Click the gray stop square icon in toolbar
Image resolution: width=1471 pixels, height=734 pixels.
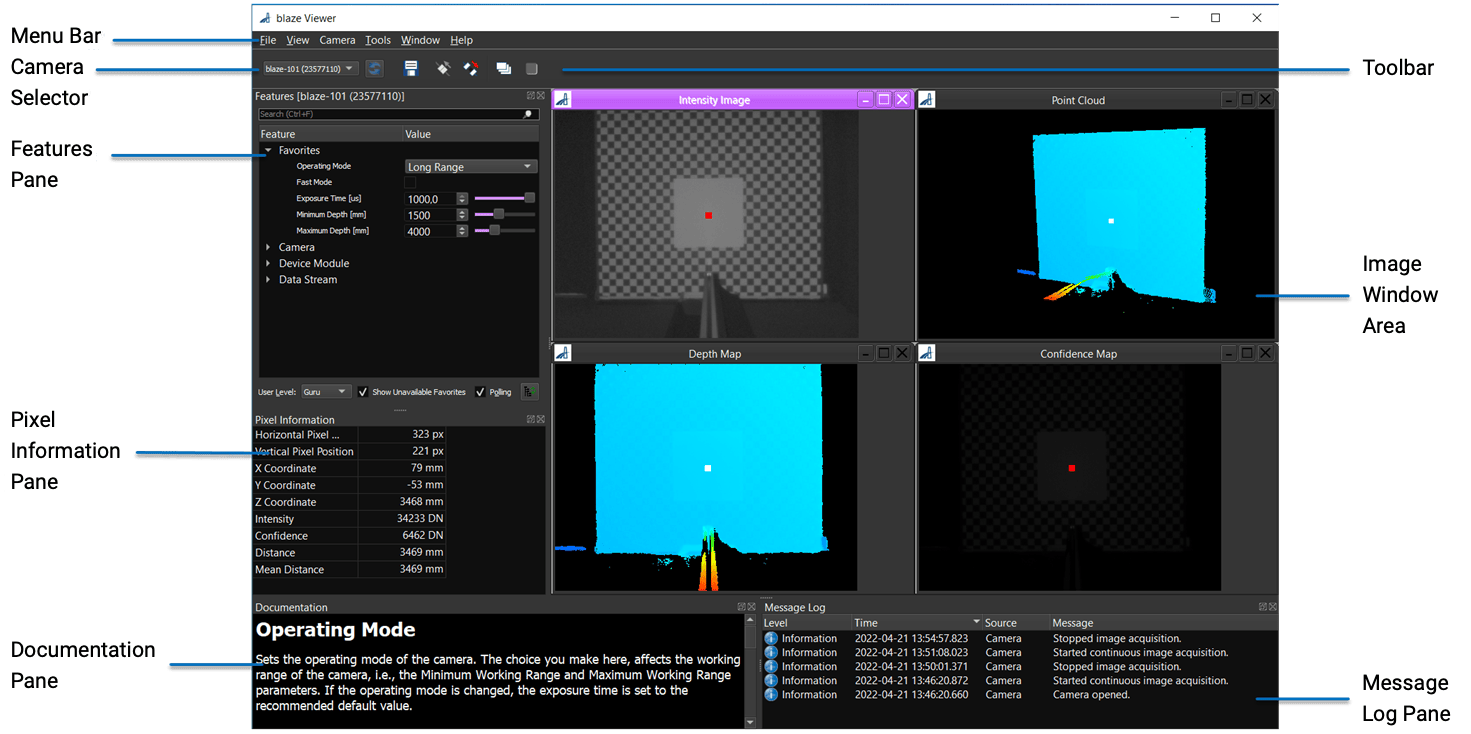tap(532, 69)
